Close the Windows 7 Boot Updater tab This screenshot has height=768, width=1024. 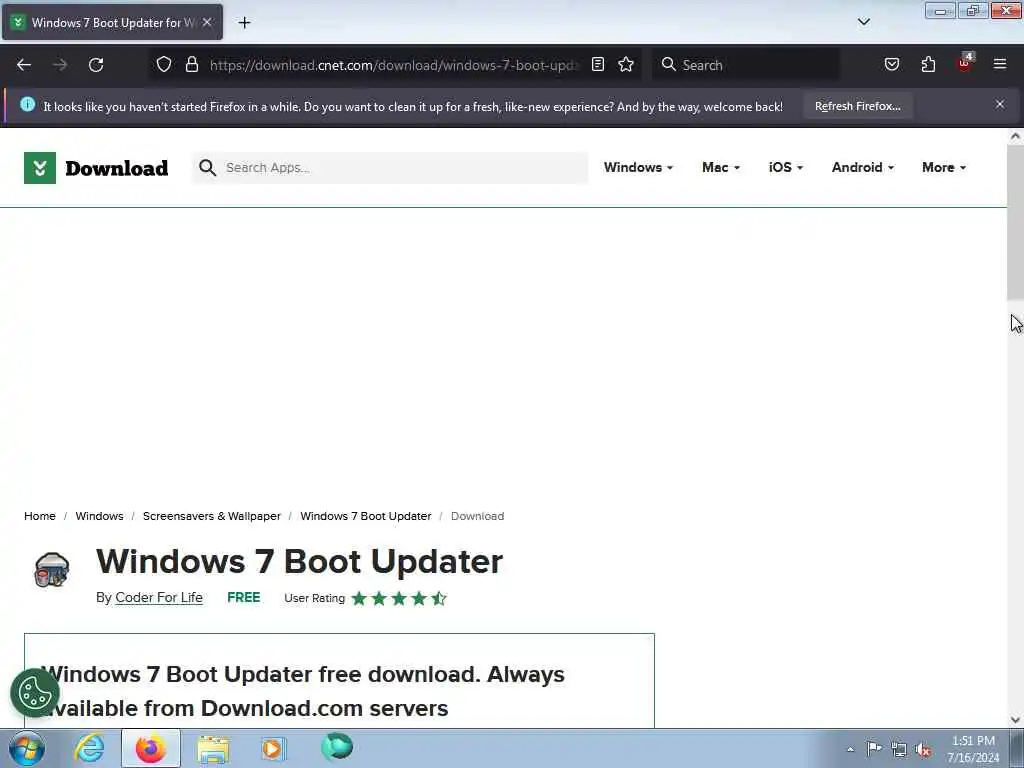pyautogui.click(x=207, y=22)
